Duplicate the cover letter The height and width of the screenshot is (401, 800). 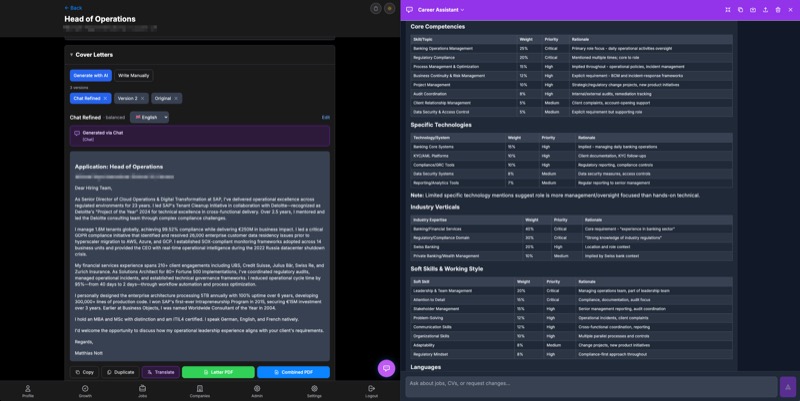click(x=121, y=372)
